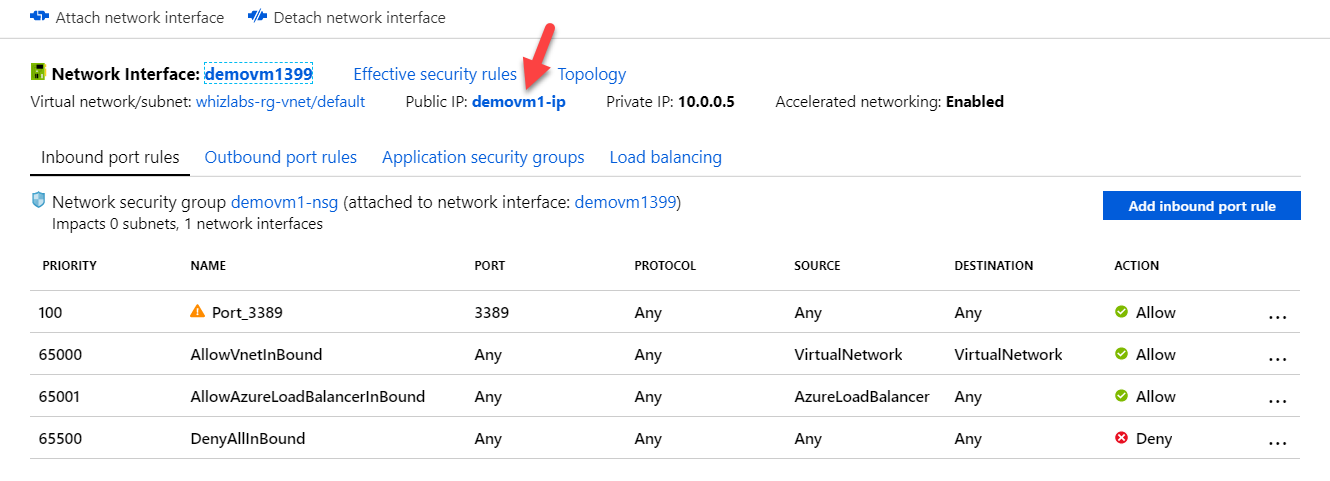Click the network security group shield icon
Screen dimensions: 1330x481
coord(39,200)
